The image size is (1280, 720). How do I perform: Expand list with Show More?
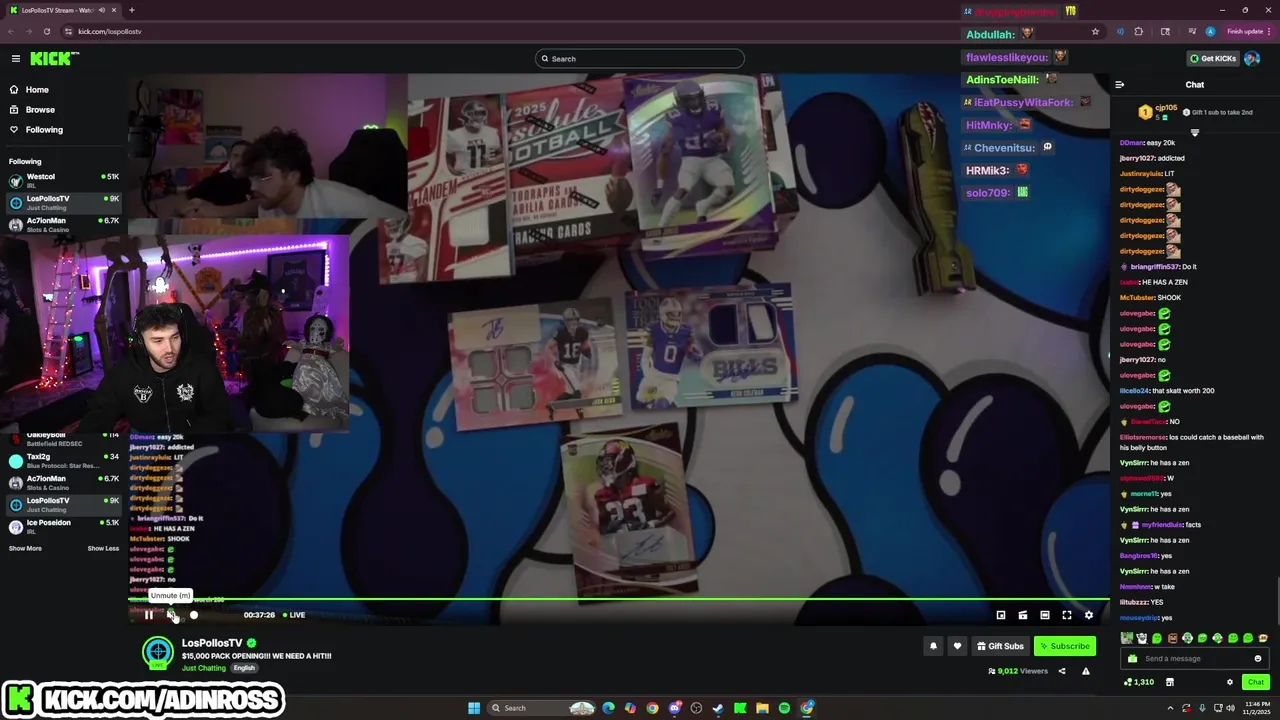pos(25,548)
